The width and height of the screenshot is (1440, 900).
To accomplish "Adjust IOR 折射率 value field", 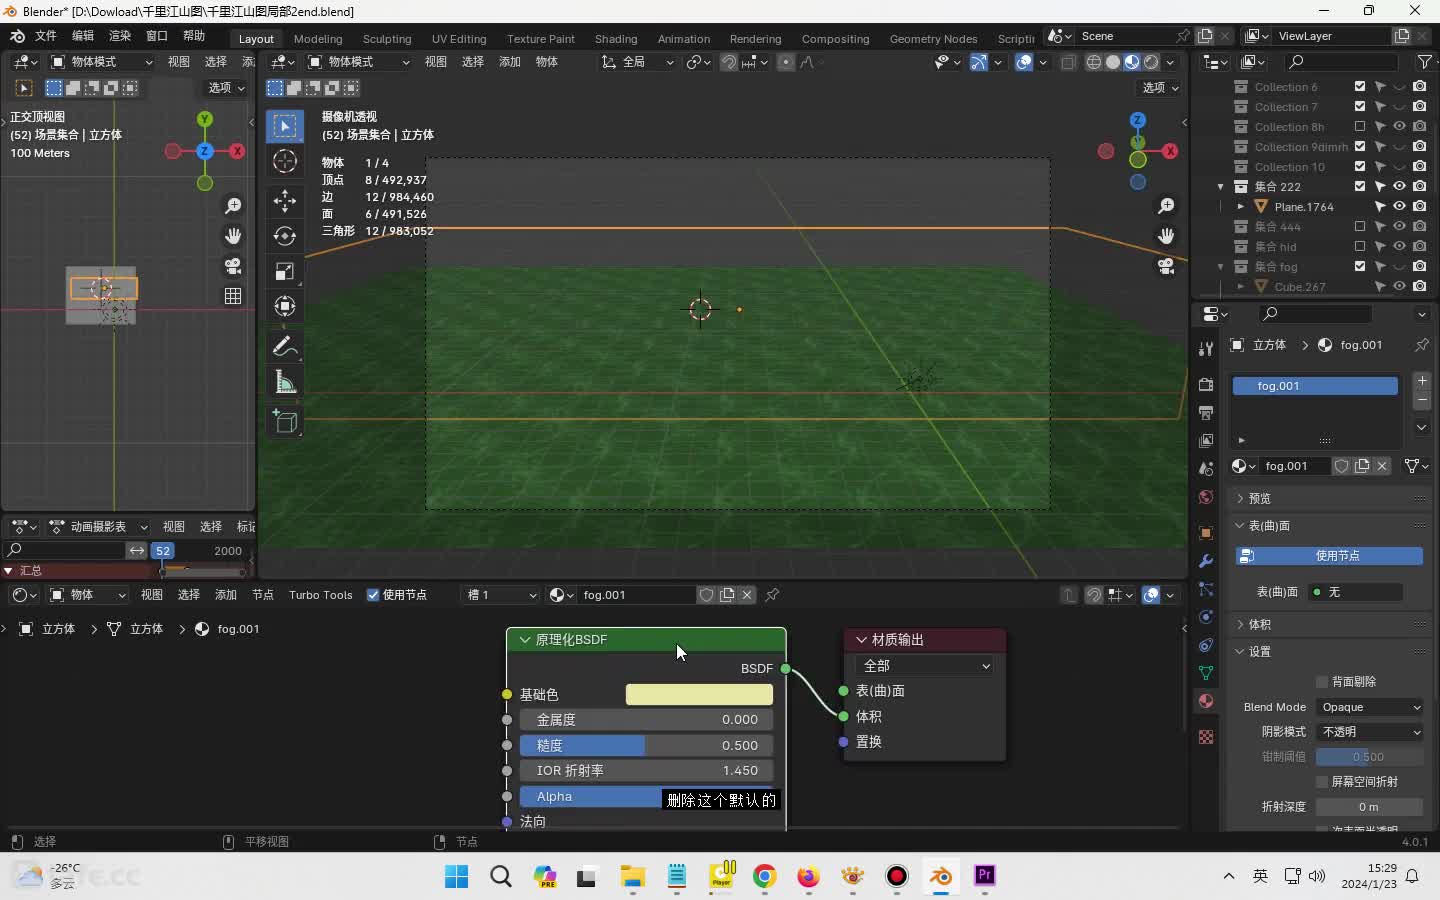I will pyautogui.click(x=646, y=771).
